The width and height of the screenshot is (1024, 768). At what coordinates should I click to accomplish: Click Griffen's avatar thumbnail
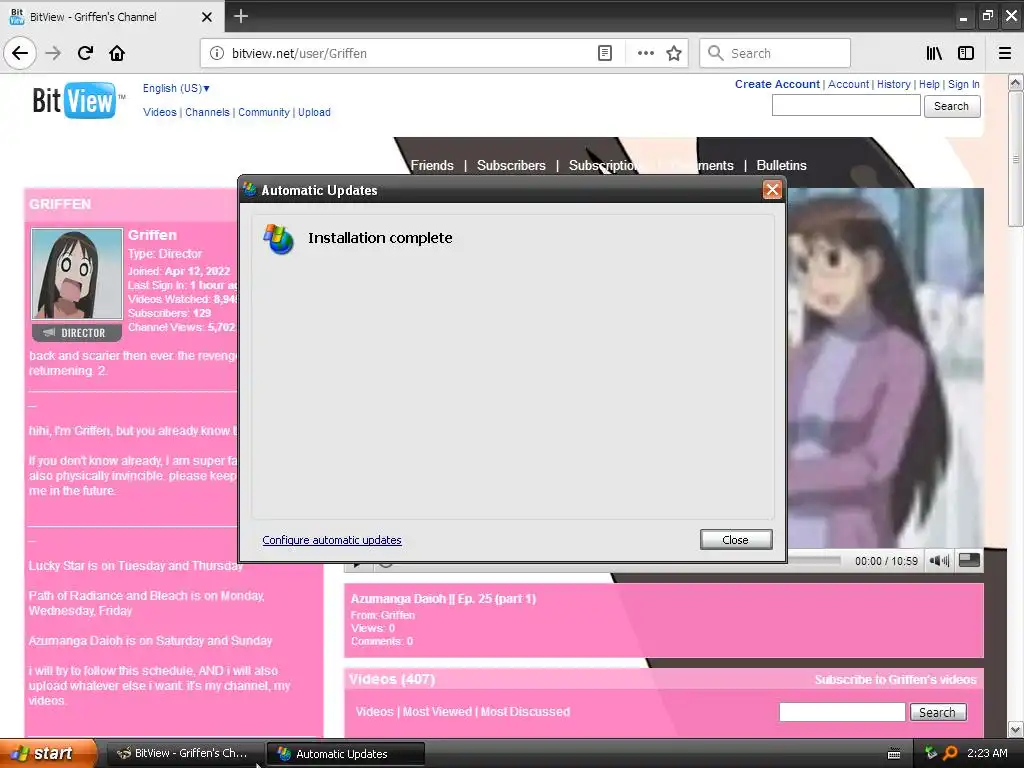(x=77, y=274)
